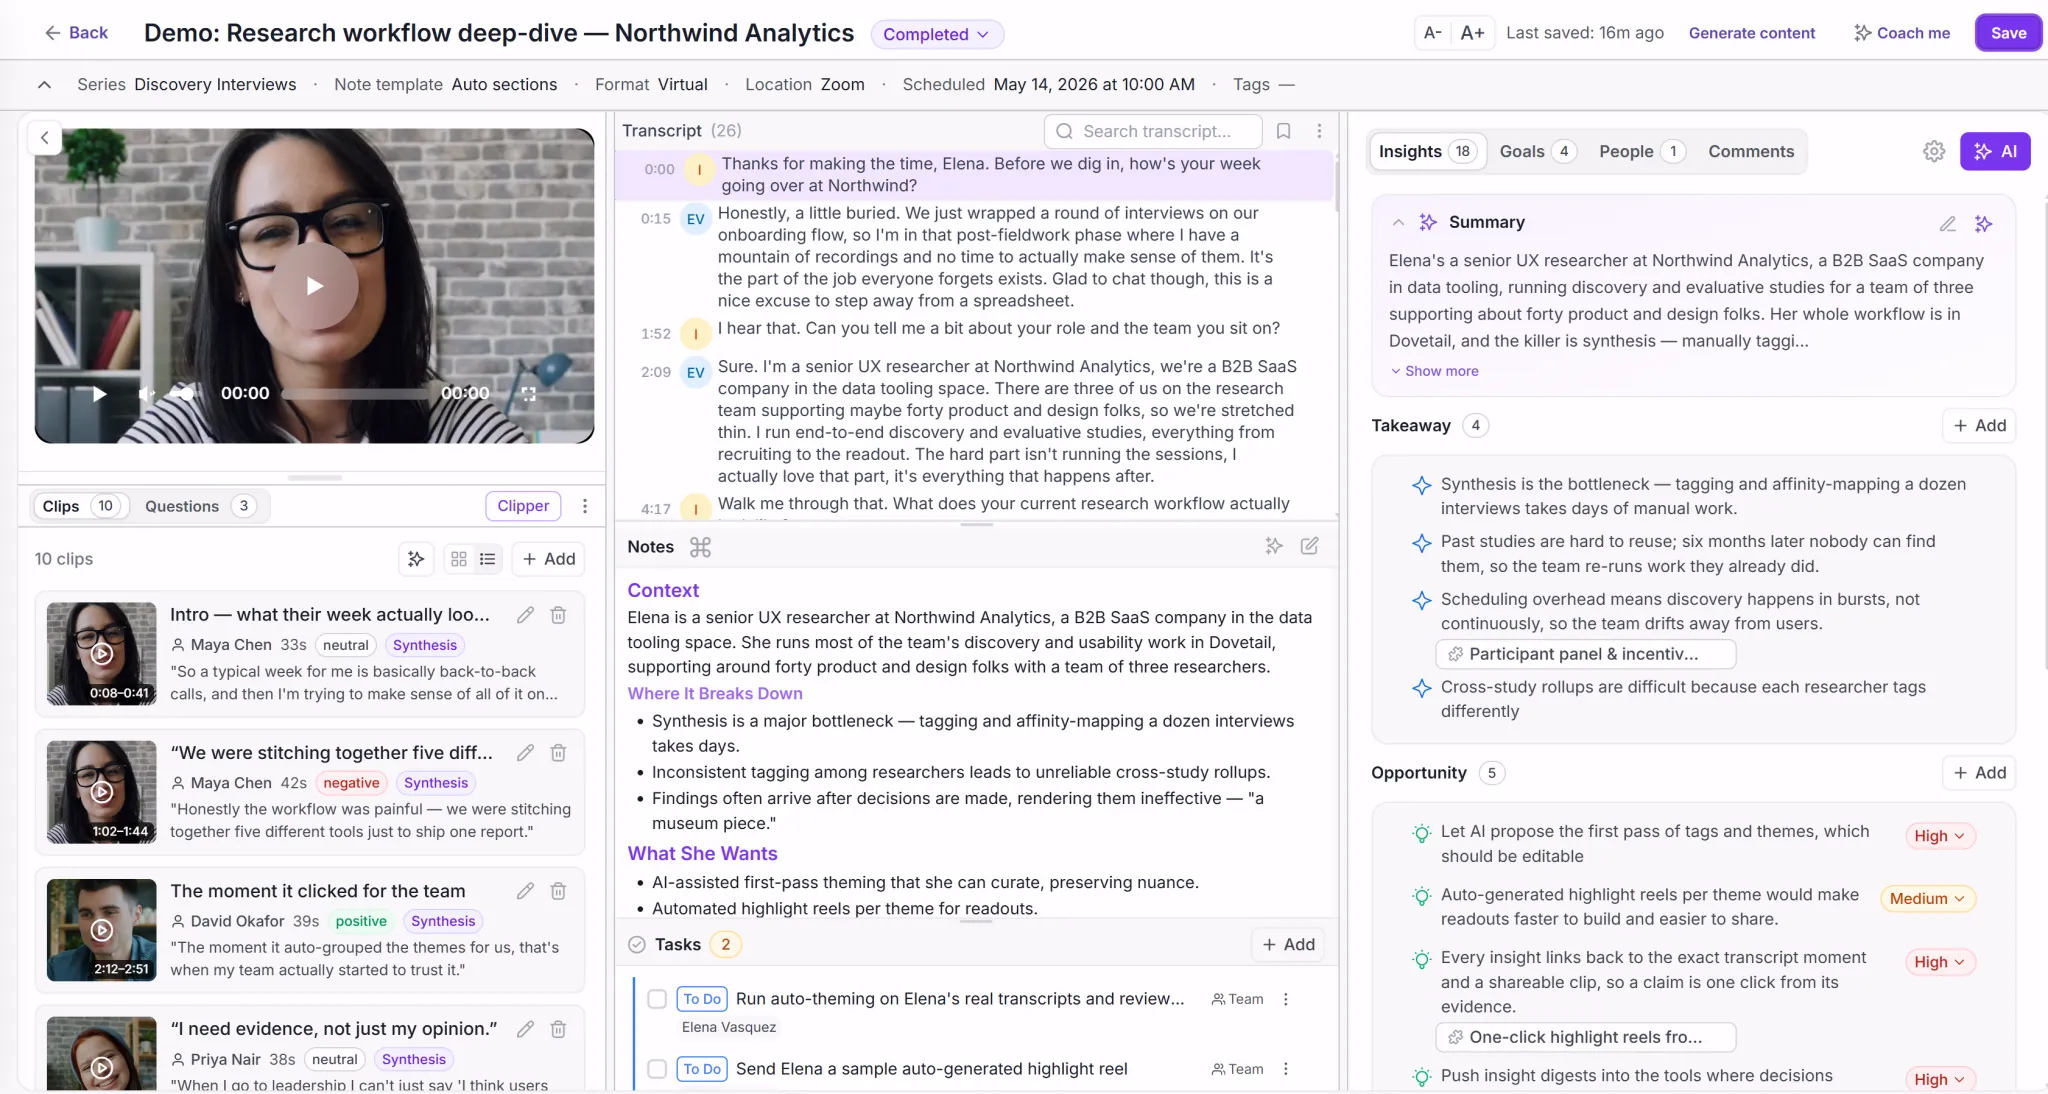Delete the 'I need evidence' clip
Image resolution: width=2048 pixels, height=1094 pixels.
[x=558, y=1029]
